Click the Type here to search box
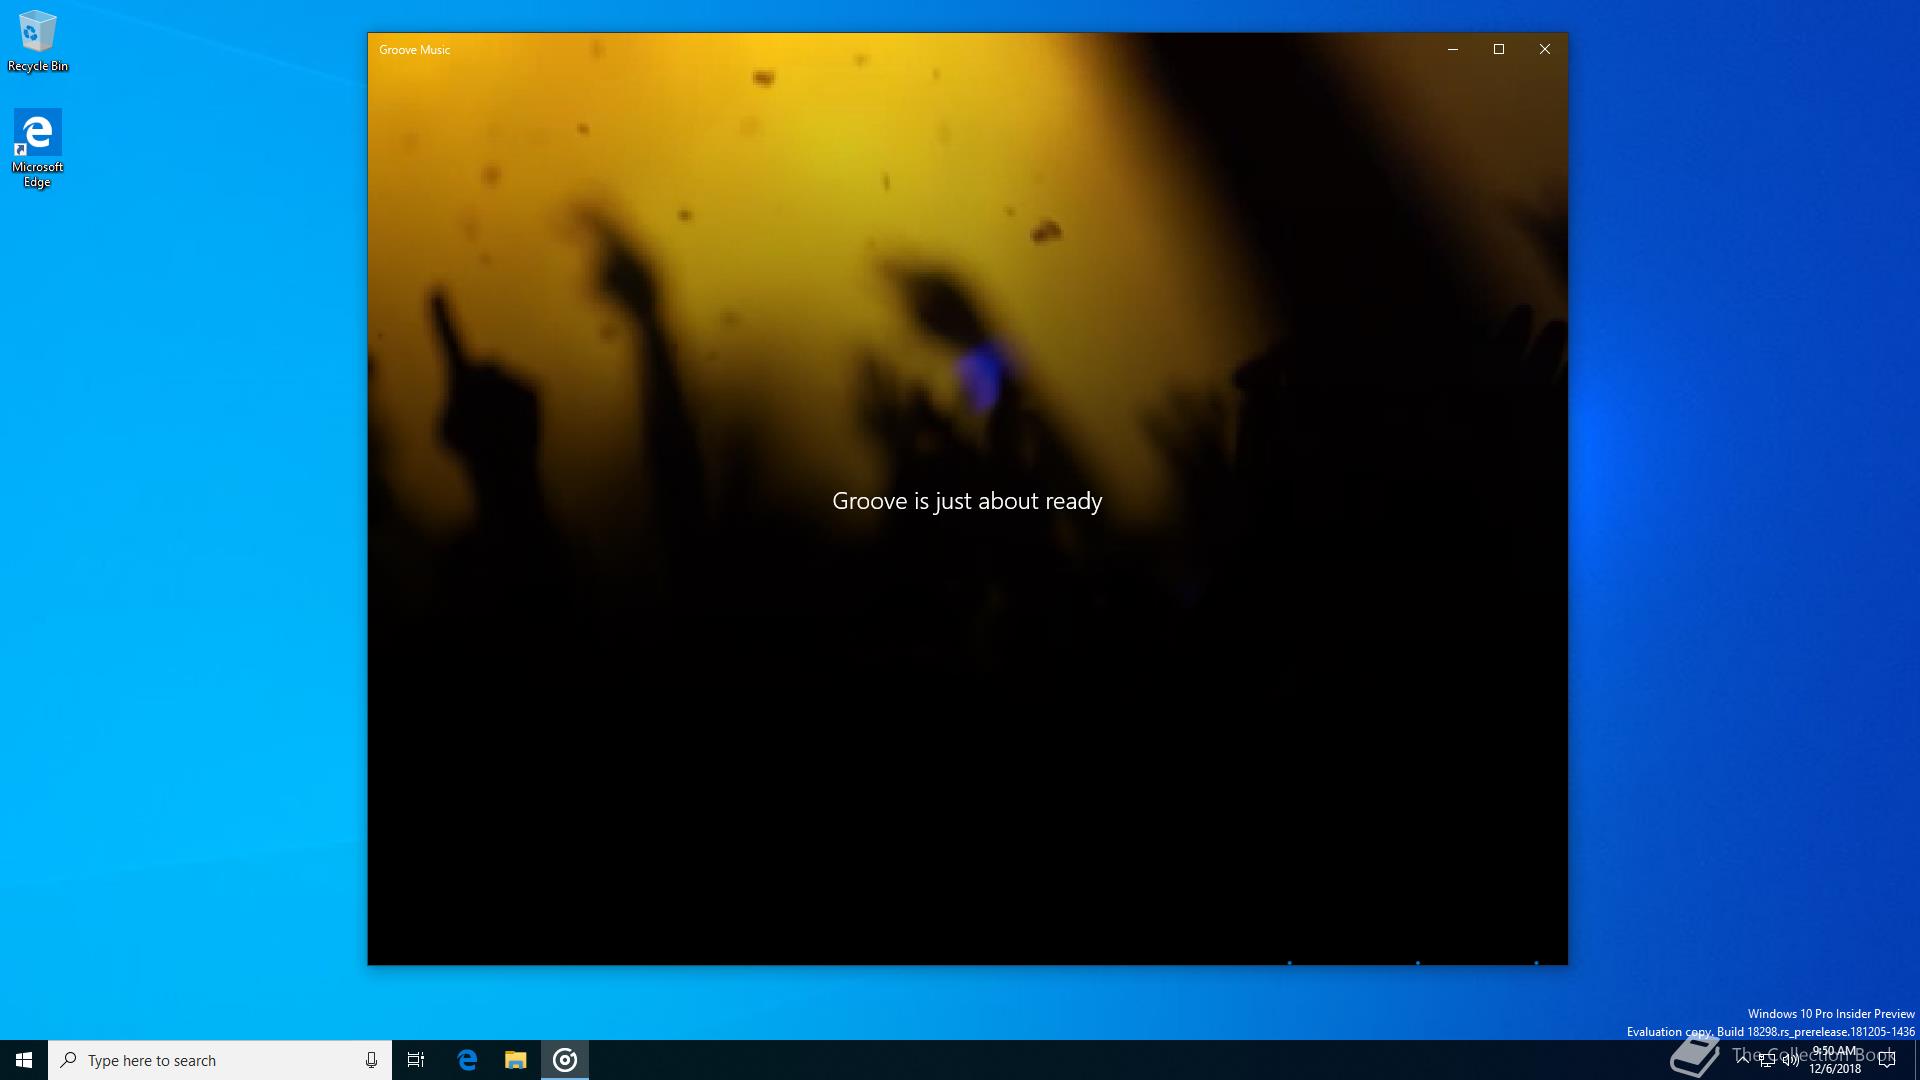This screenshot has height=1080, width=1920. pyautogui.click(x=220, y=1060)
